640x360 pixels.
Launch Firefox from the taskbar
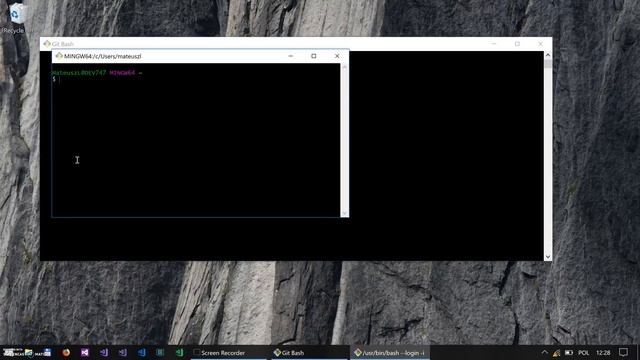pos(66,352)
